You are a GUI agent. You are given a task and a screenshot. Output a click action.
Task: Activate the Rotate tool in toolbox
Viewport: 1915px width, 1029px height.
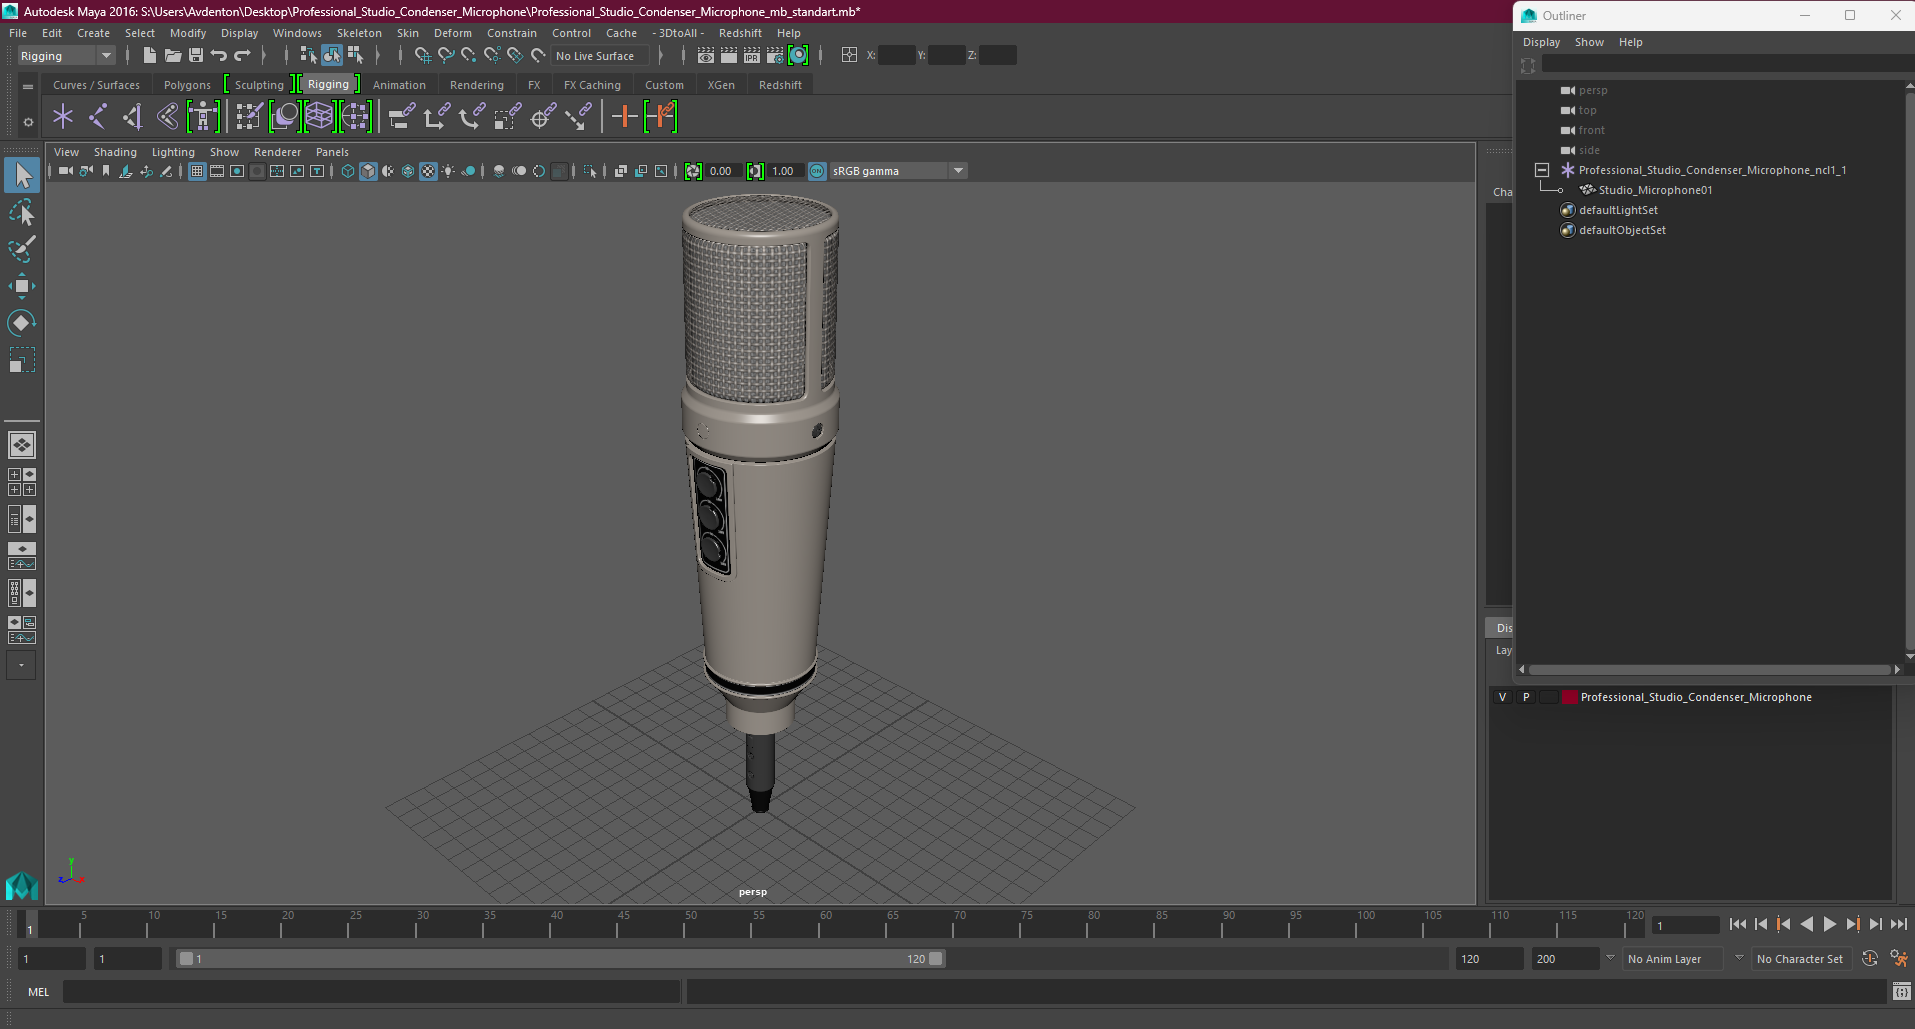pyautogui.click(x=22, y=322)
